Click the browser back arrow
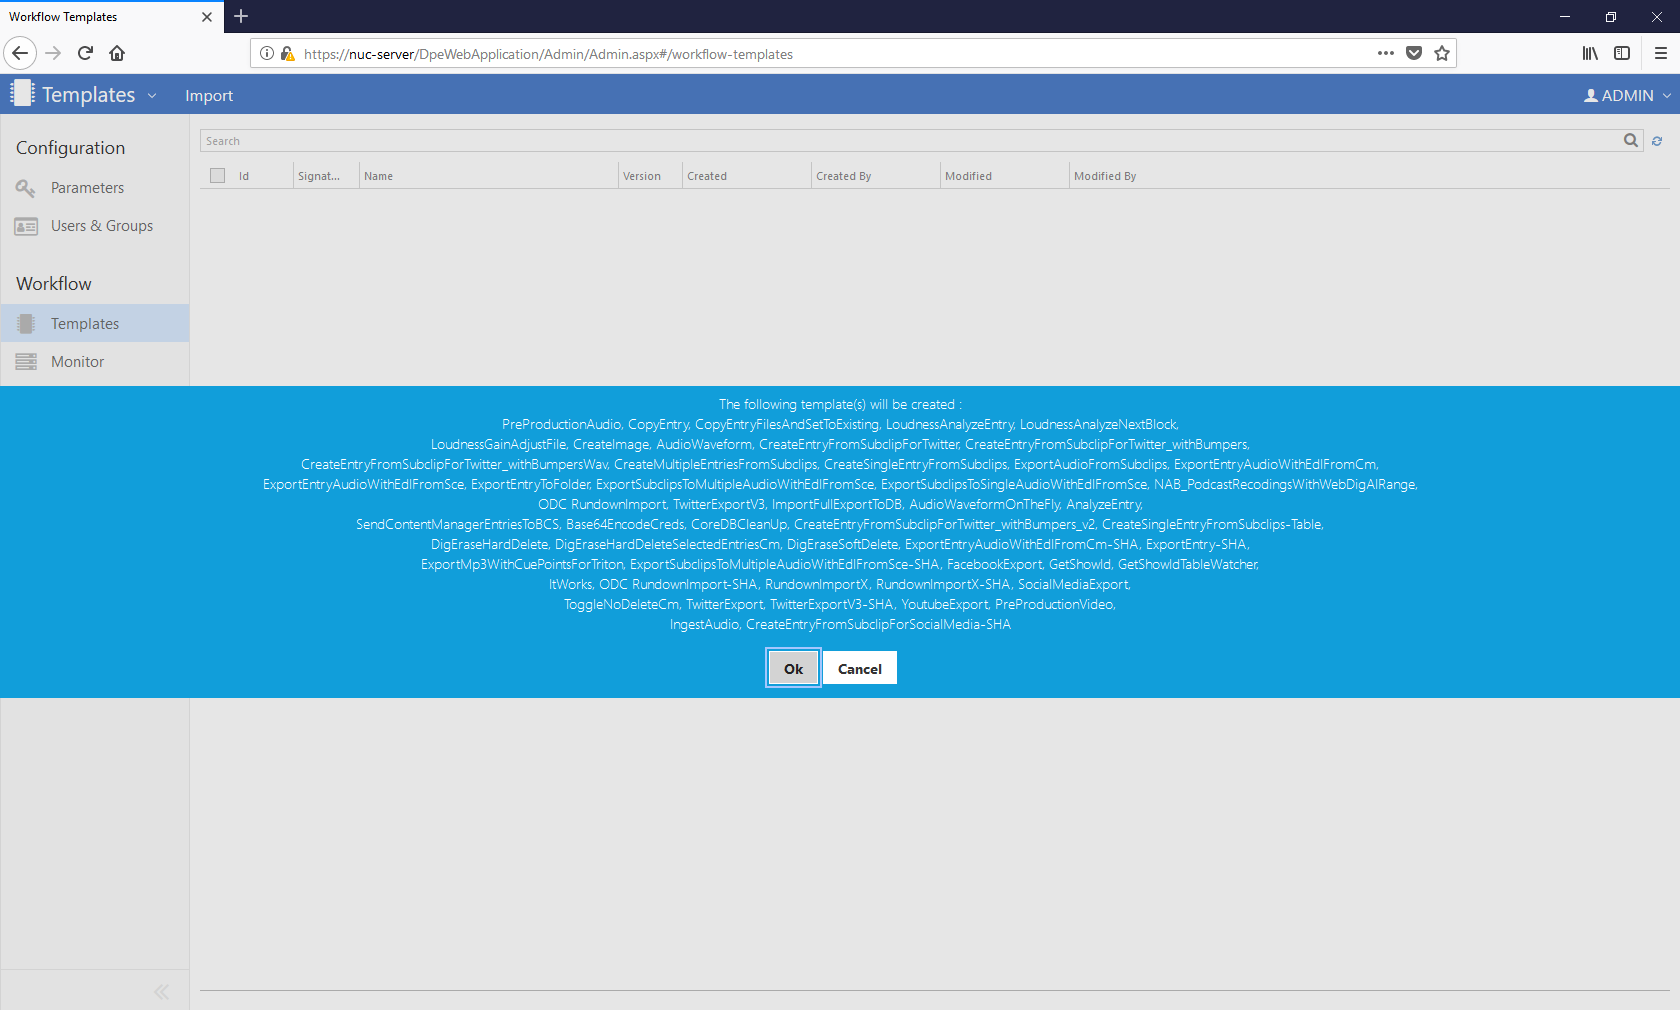 tap(20, 53)
